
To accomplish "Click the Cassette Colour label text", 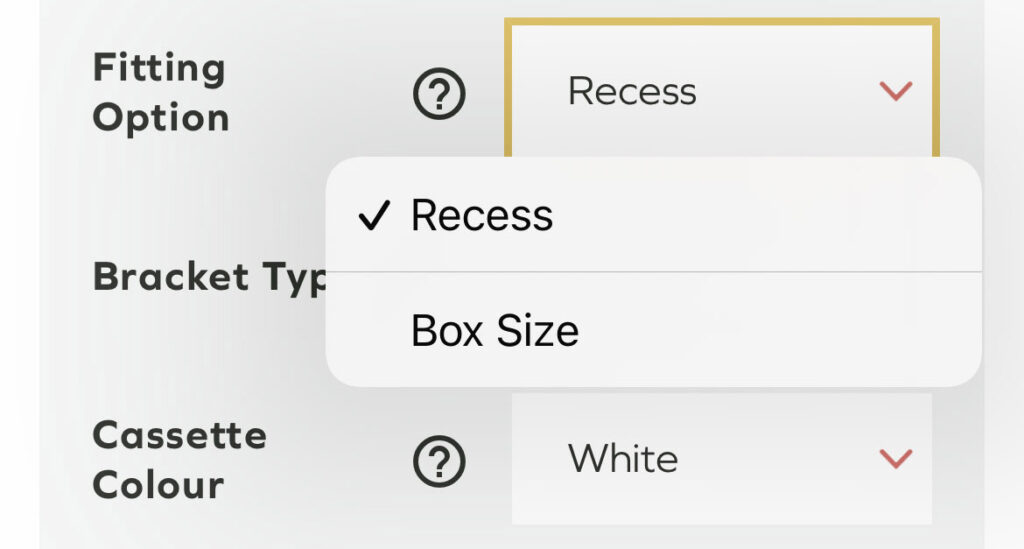I will 180,461.
